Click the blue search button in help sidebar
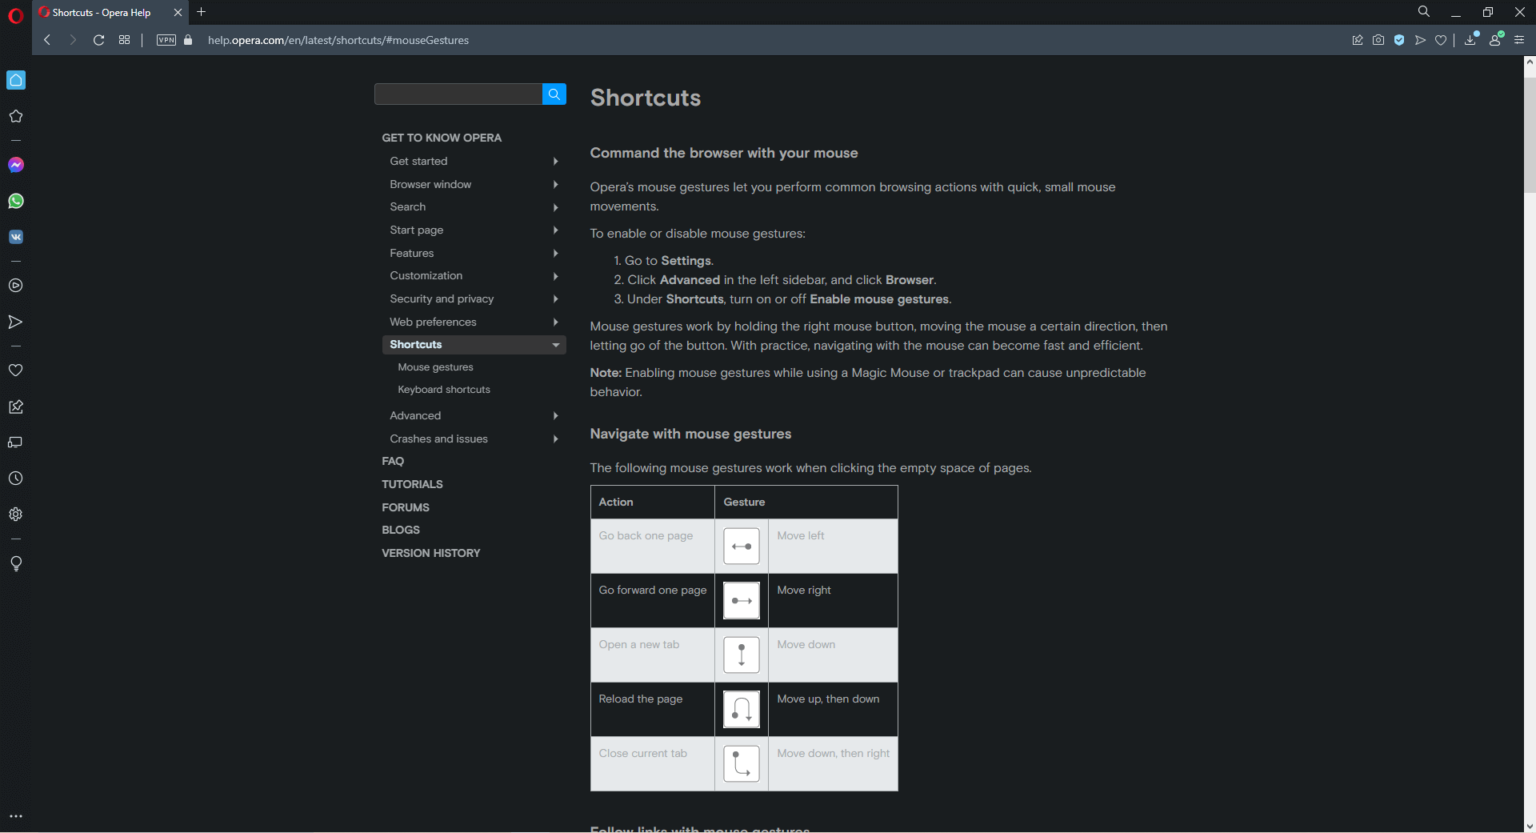Image resolution: width=1536 pixels, height=833 pixels. (554, 94)
